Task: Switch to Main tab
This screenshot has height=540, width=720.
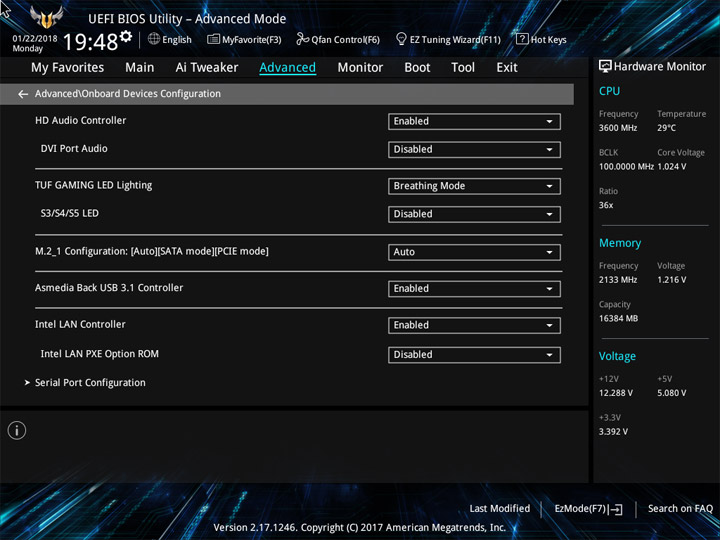Action: [x=140, y=68]
